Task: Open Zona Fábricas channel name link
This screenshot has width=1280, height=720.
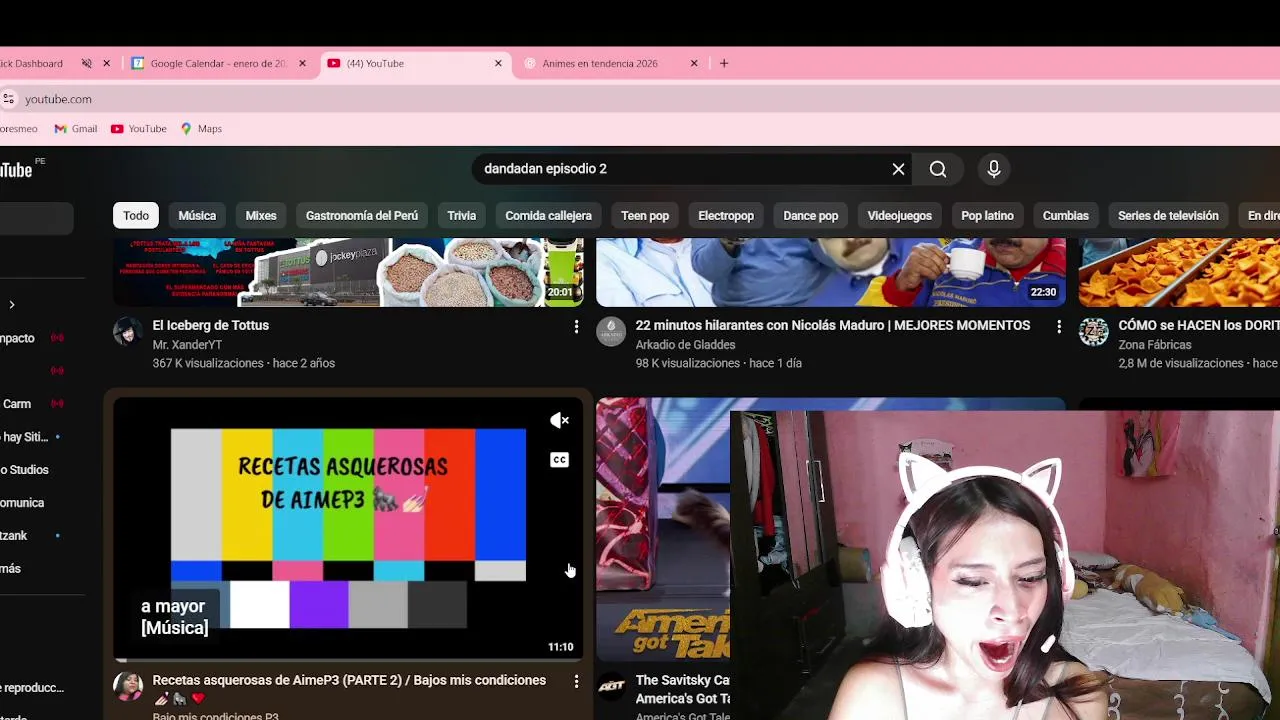Action: coord(1155,345)
